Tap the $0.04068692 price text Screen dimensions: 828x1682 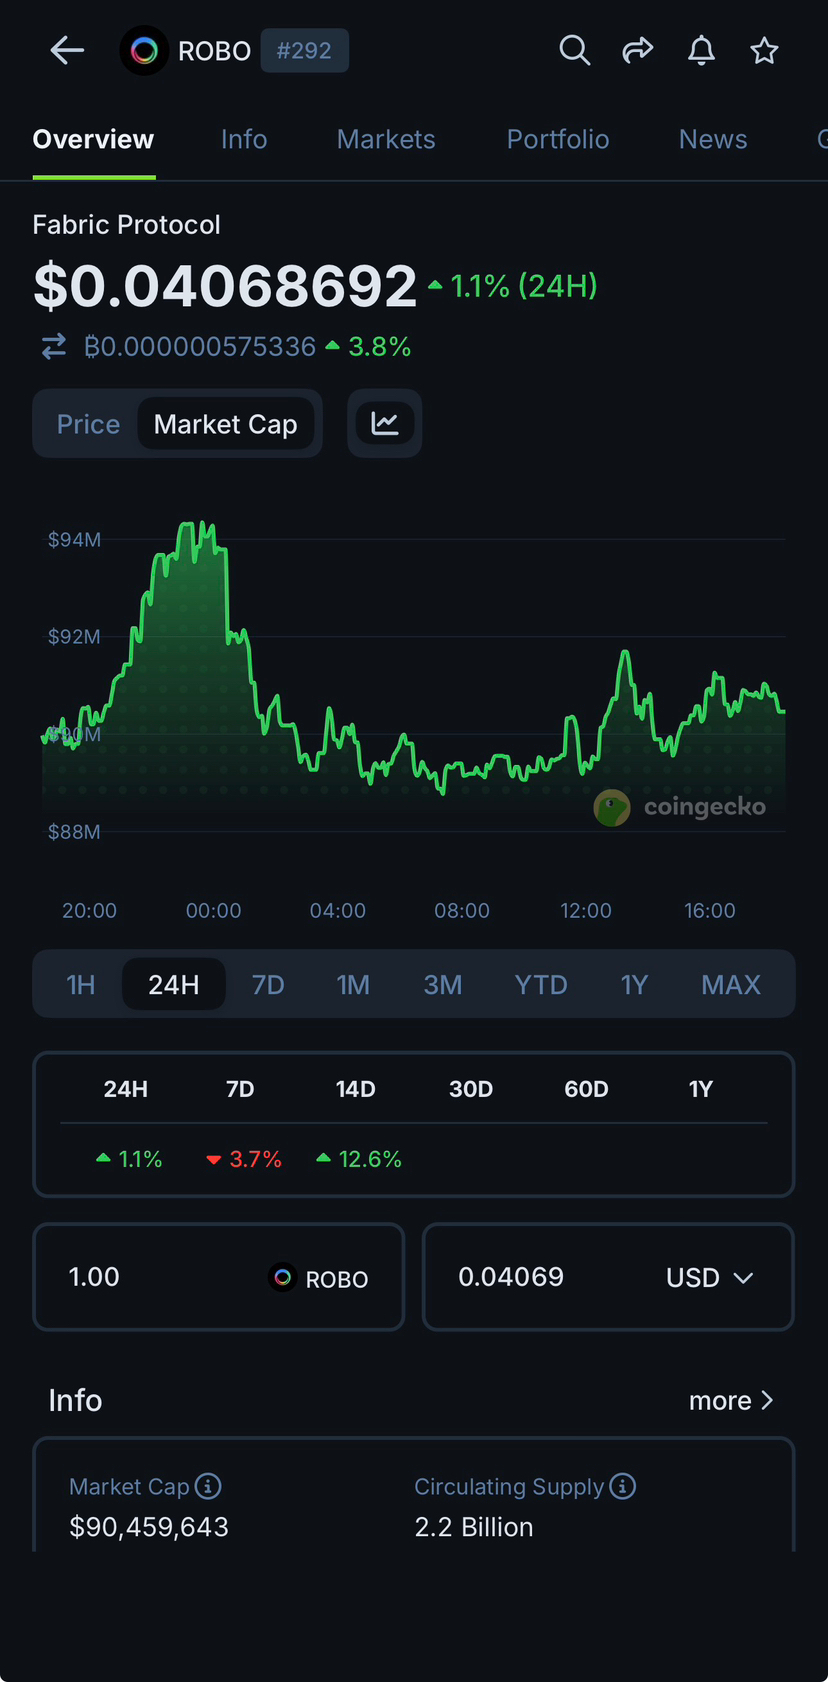click(225, 286)
